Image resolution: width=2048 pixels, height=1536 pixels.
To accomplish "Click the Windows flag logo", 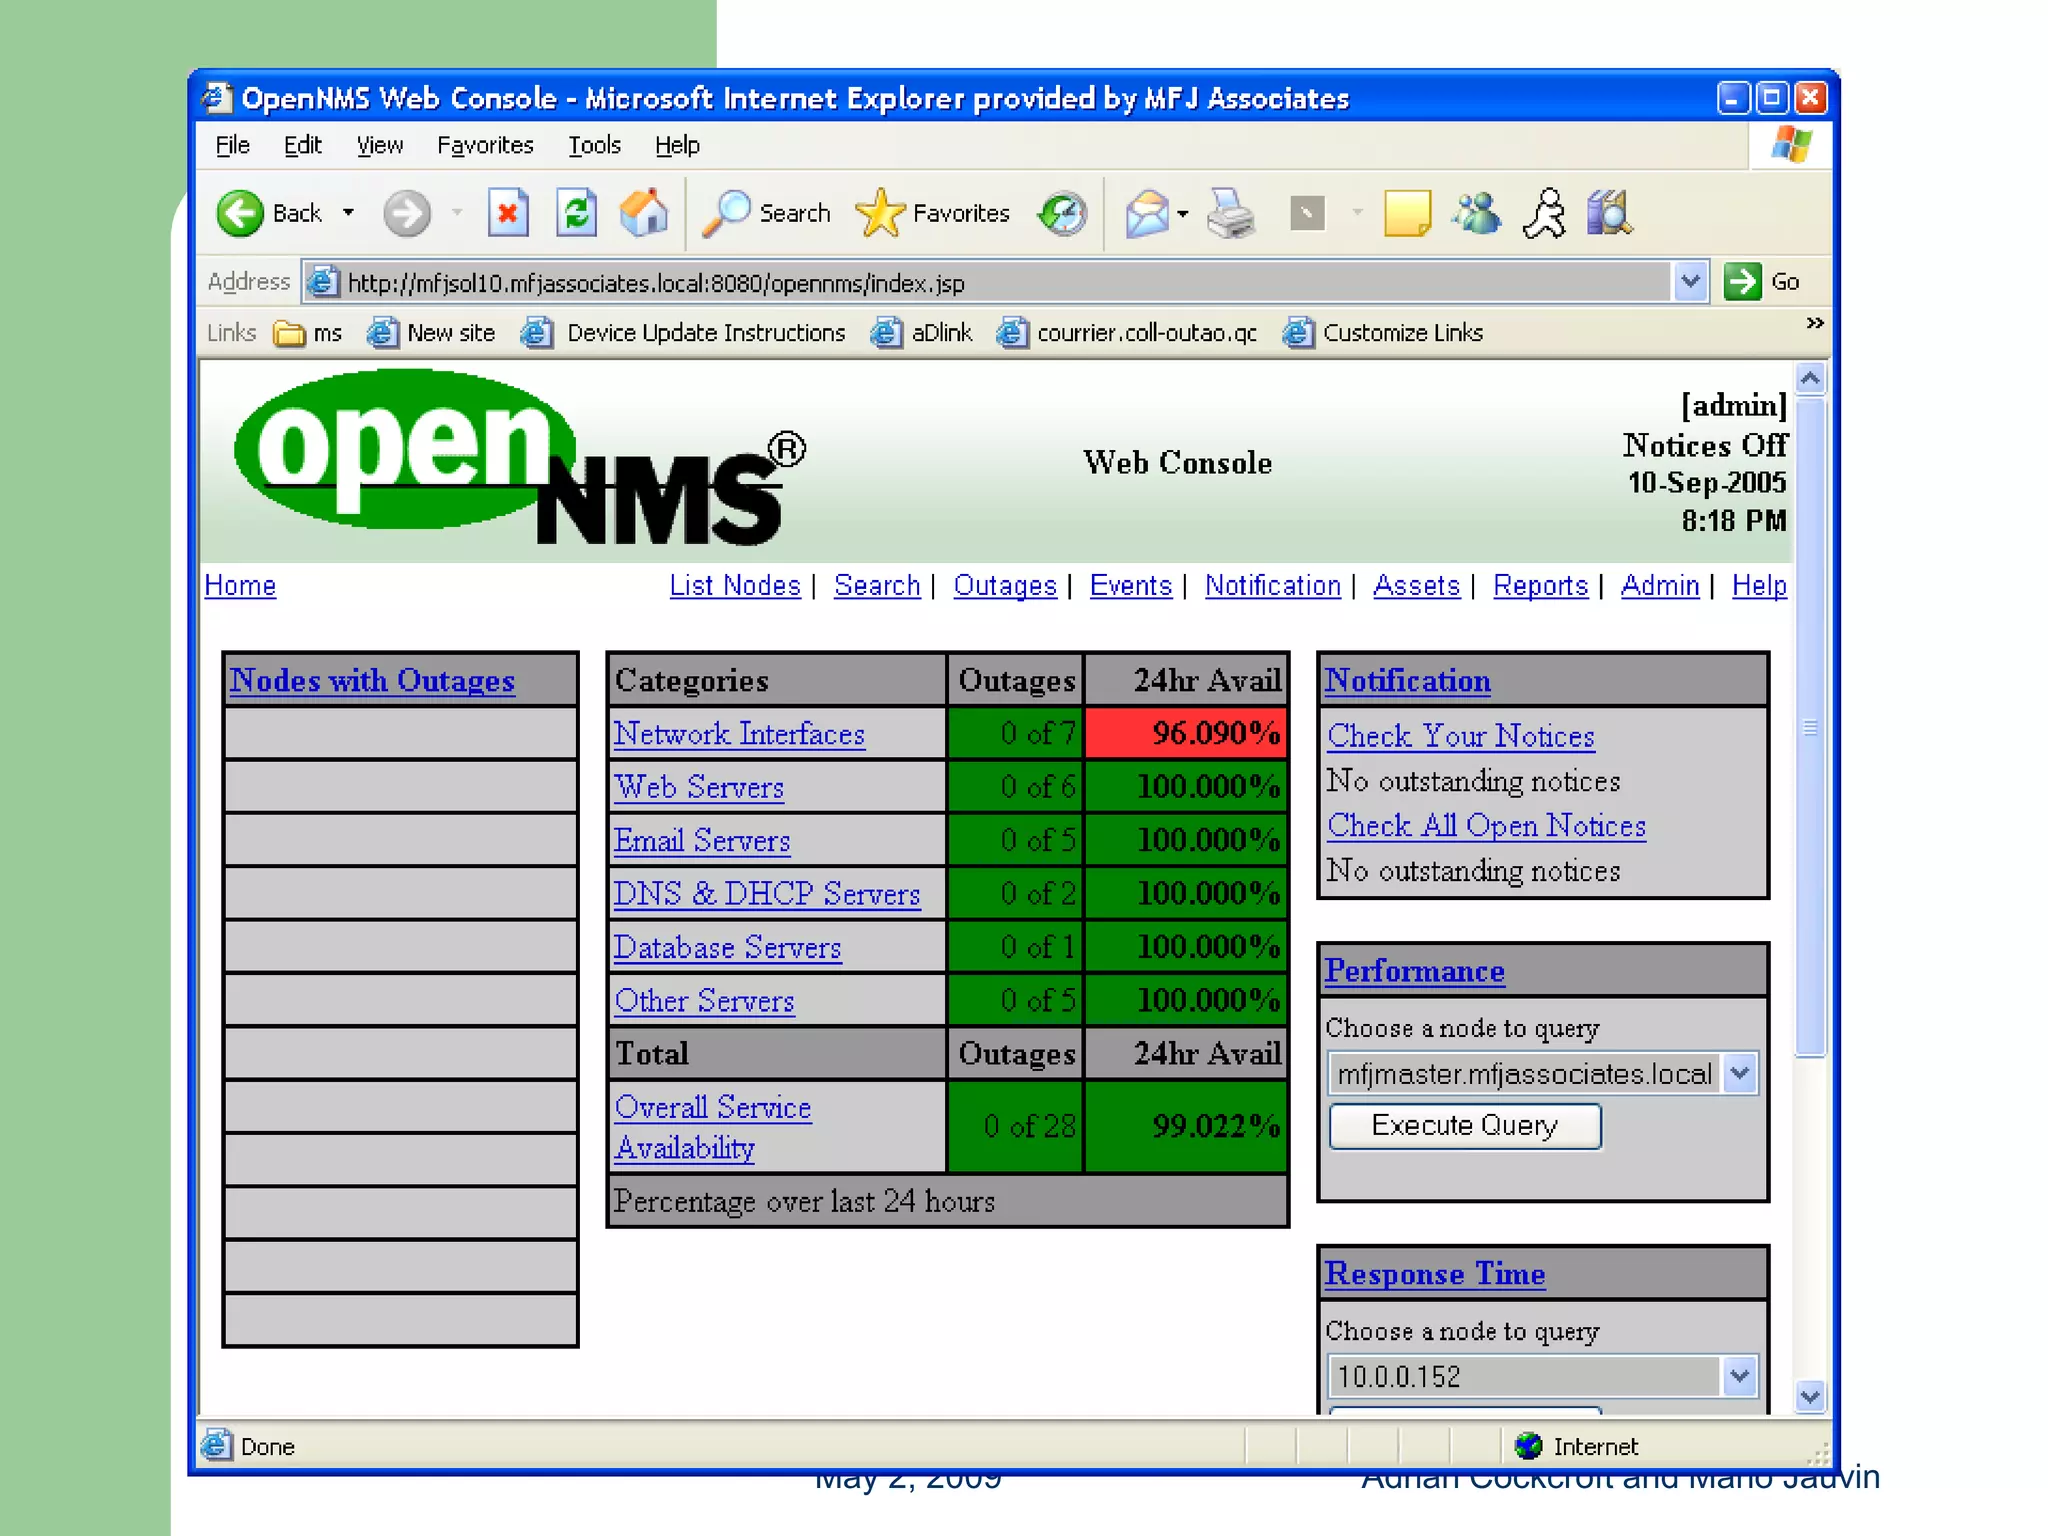I will tap(1791, 145).
